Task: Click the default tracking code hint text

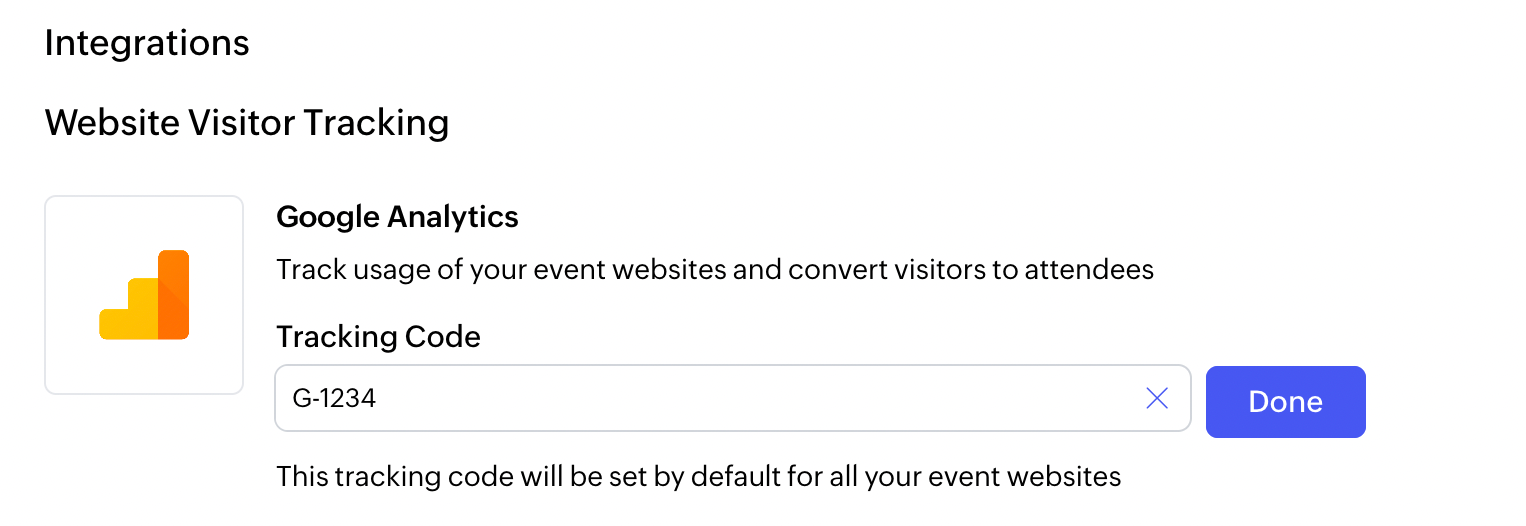Action: 698,476
